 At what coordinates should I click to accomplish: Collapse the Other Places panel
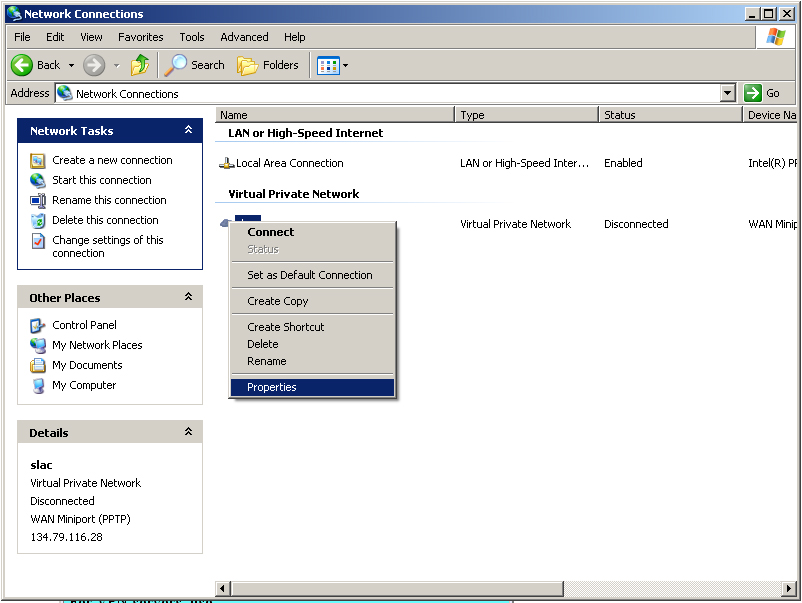point(188,297)
